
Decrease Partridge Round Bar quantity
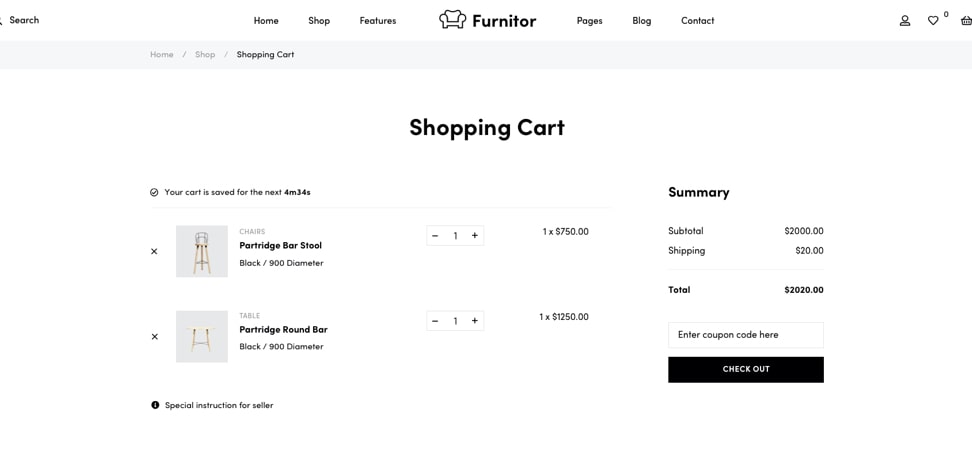pyautogui.click(x=435, y=321)
